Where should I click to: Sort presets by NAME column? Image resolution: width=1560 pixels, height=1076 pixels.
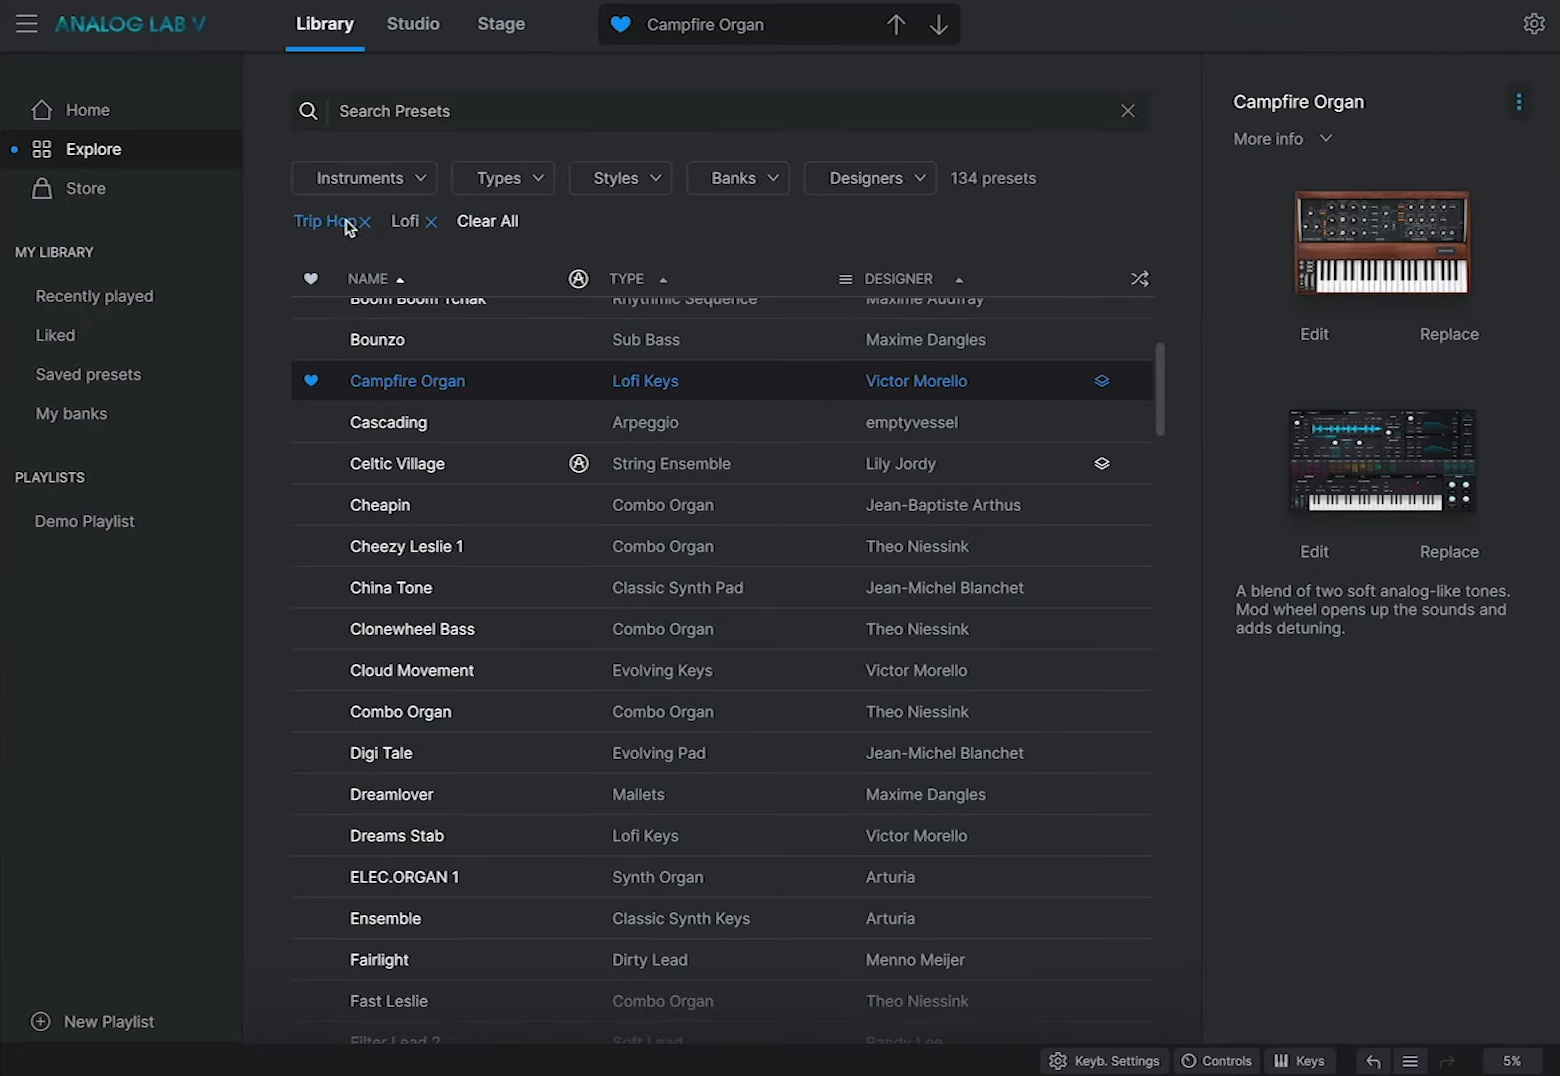click(376, 279)
